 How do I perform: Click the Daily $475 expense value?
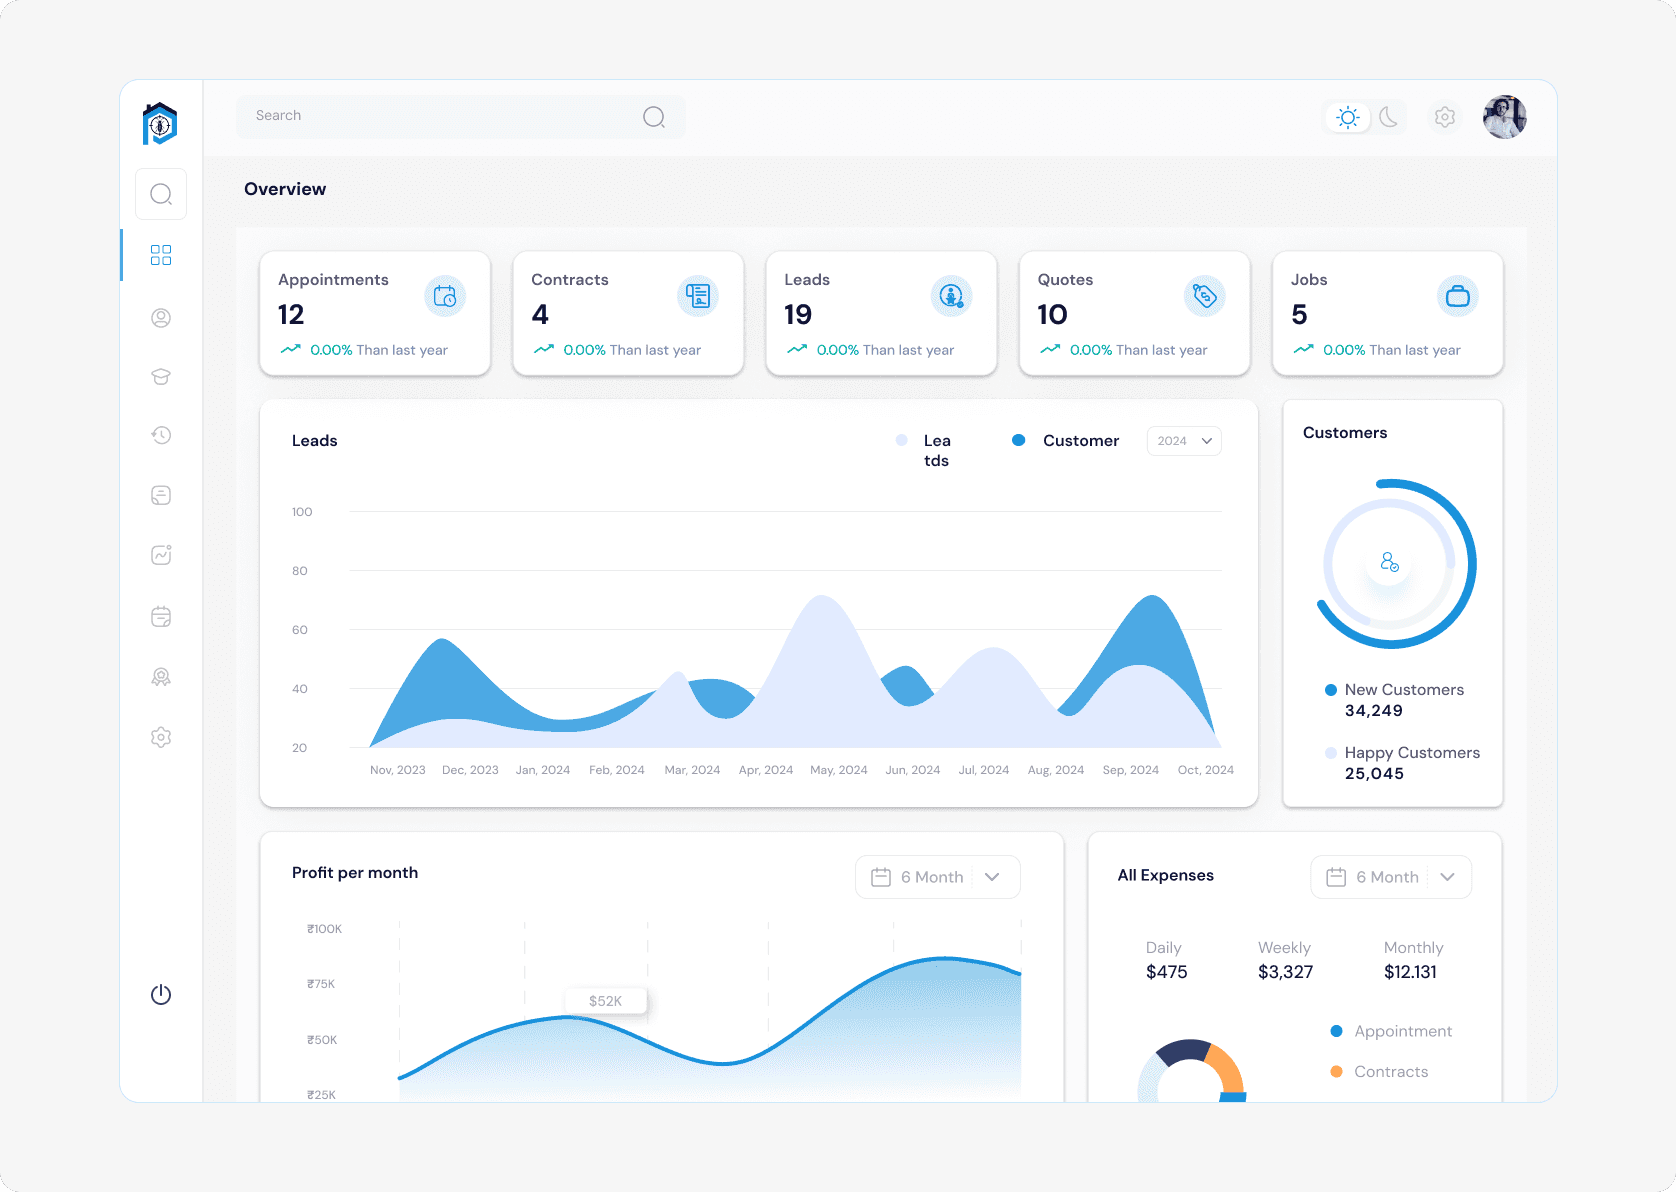click(x=1166, y=972)
